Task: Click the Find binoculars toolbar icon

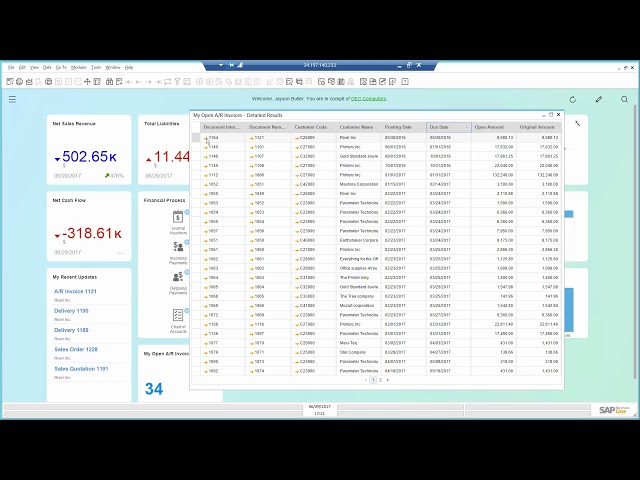Action: (109, 82)
